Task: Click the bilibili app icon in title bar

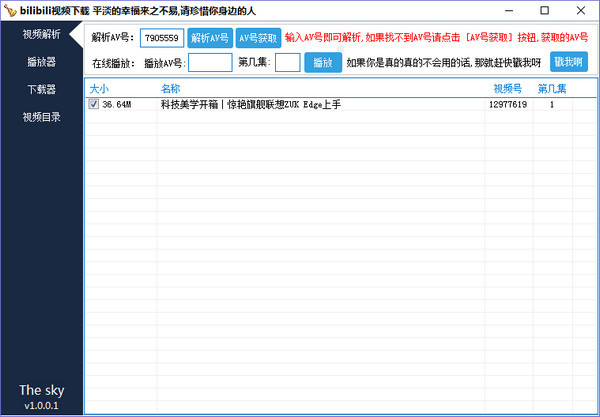Action: 10,10
